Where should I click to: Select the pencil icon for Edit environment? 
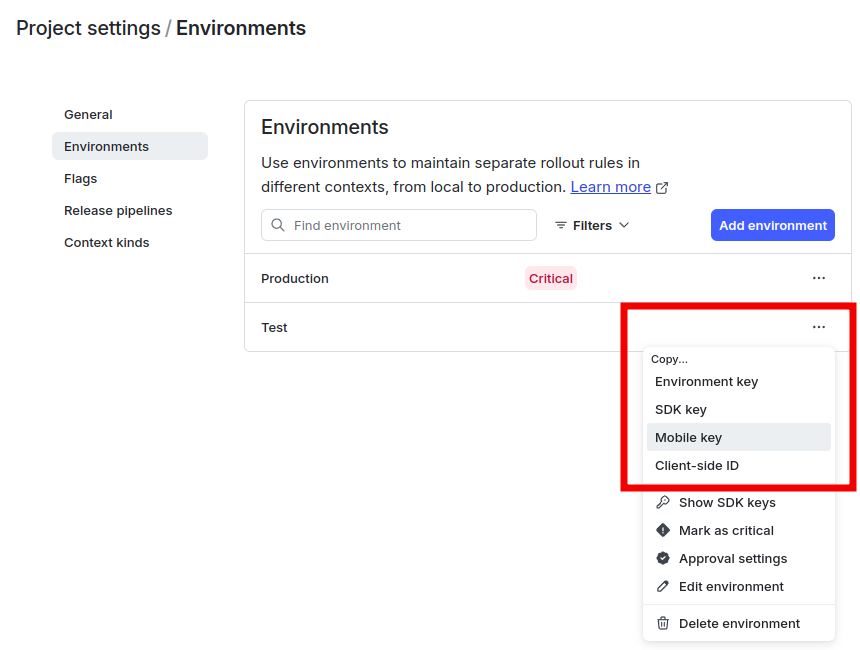tap(663, 586)
